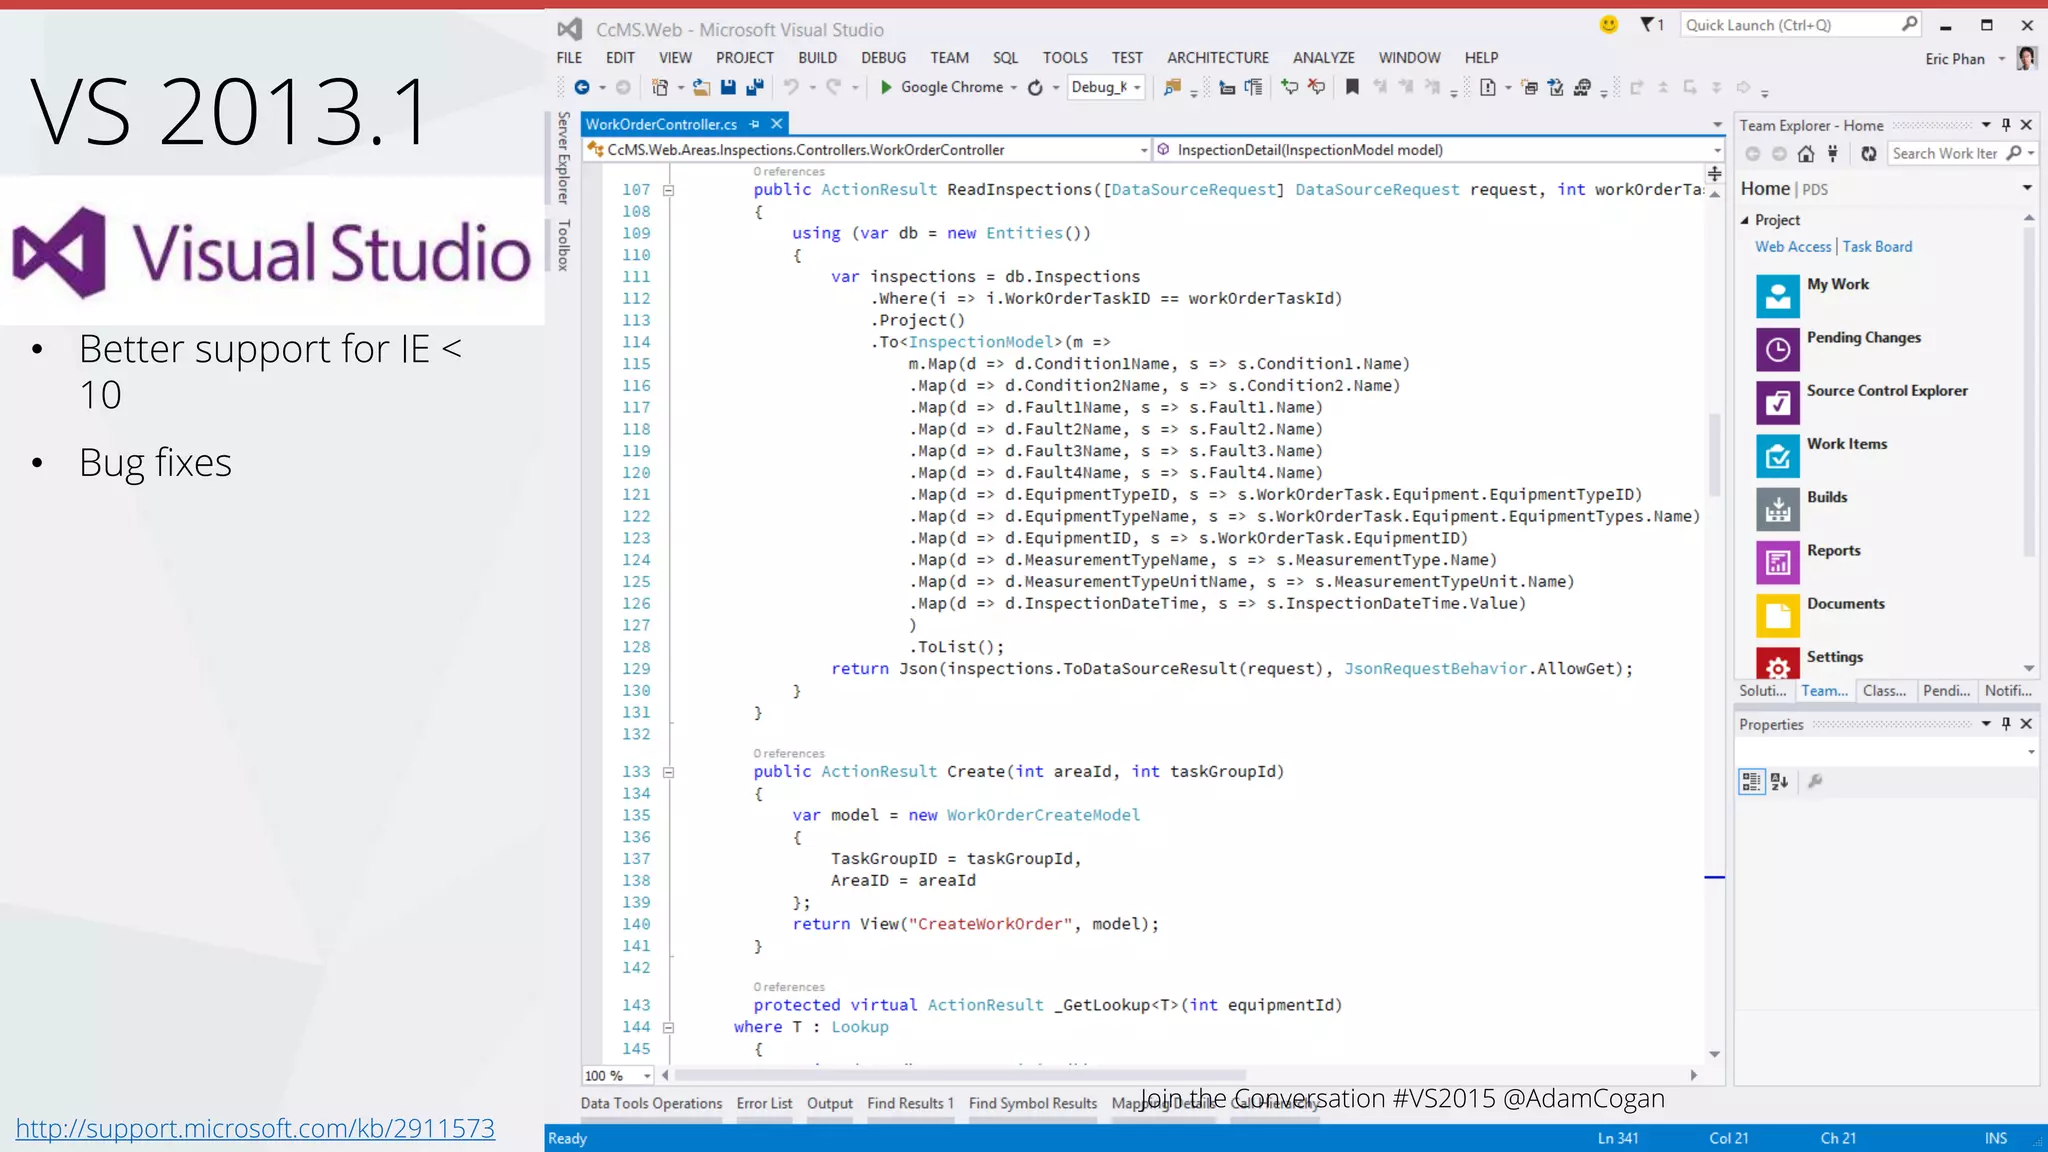2048x1152 pixels.
Task: Open the Web Access link
Action: (x=1793, y=246)
